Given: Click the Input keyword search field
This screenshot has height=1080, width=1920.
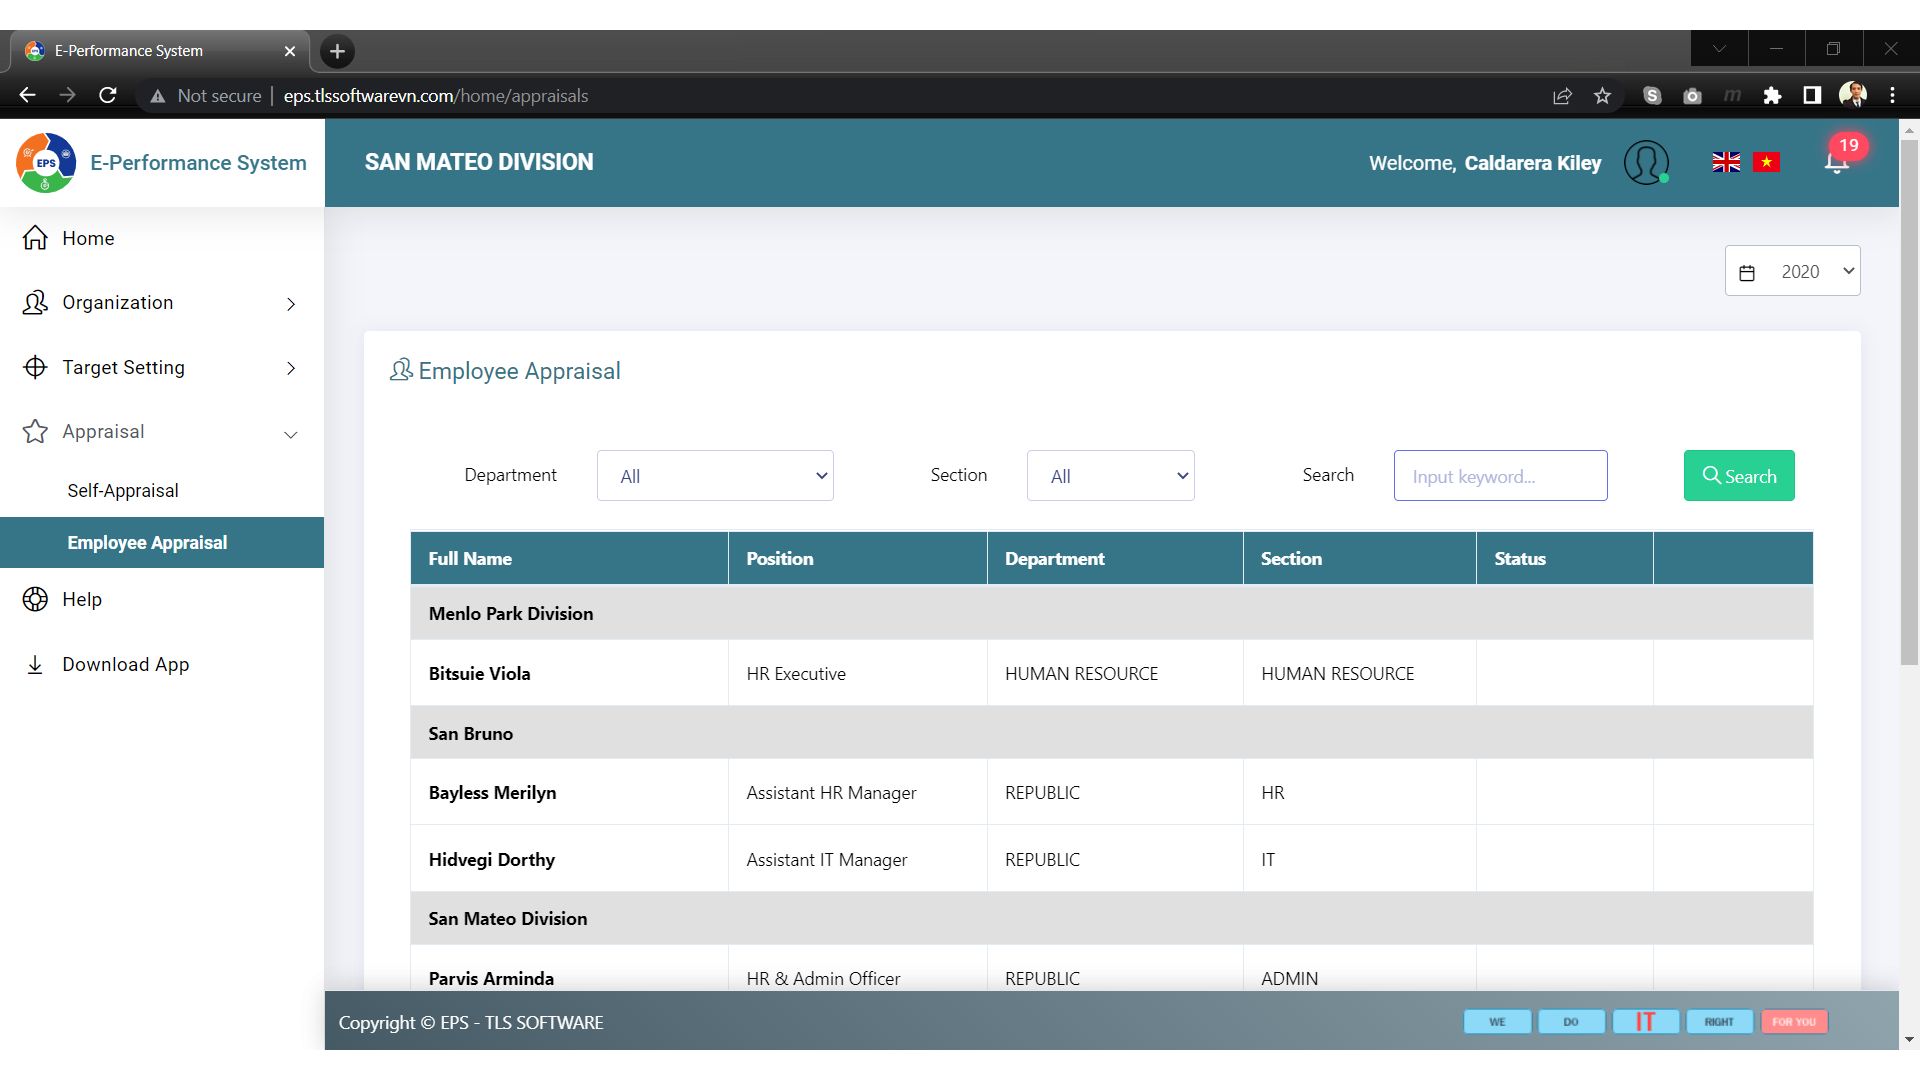Looking at the screenshot, I should point(1500,476).
